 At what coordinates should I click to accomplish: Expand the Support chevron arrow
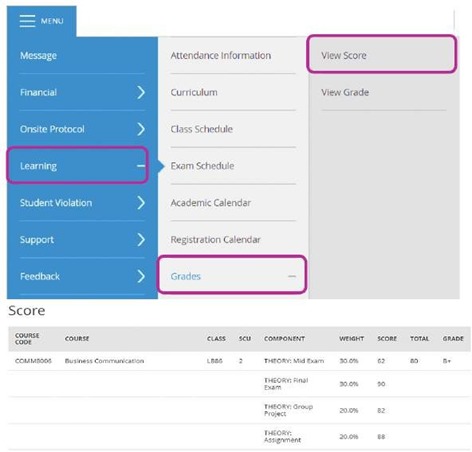pyautogui.click(x=141, y=239)
